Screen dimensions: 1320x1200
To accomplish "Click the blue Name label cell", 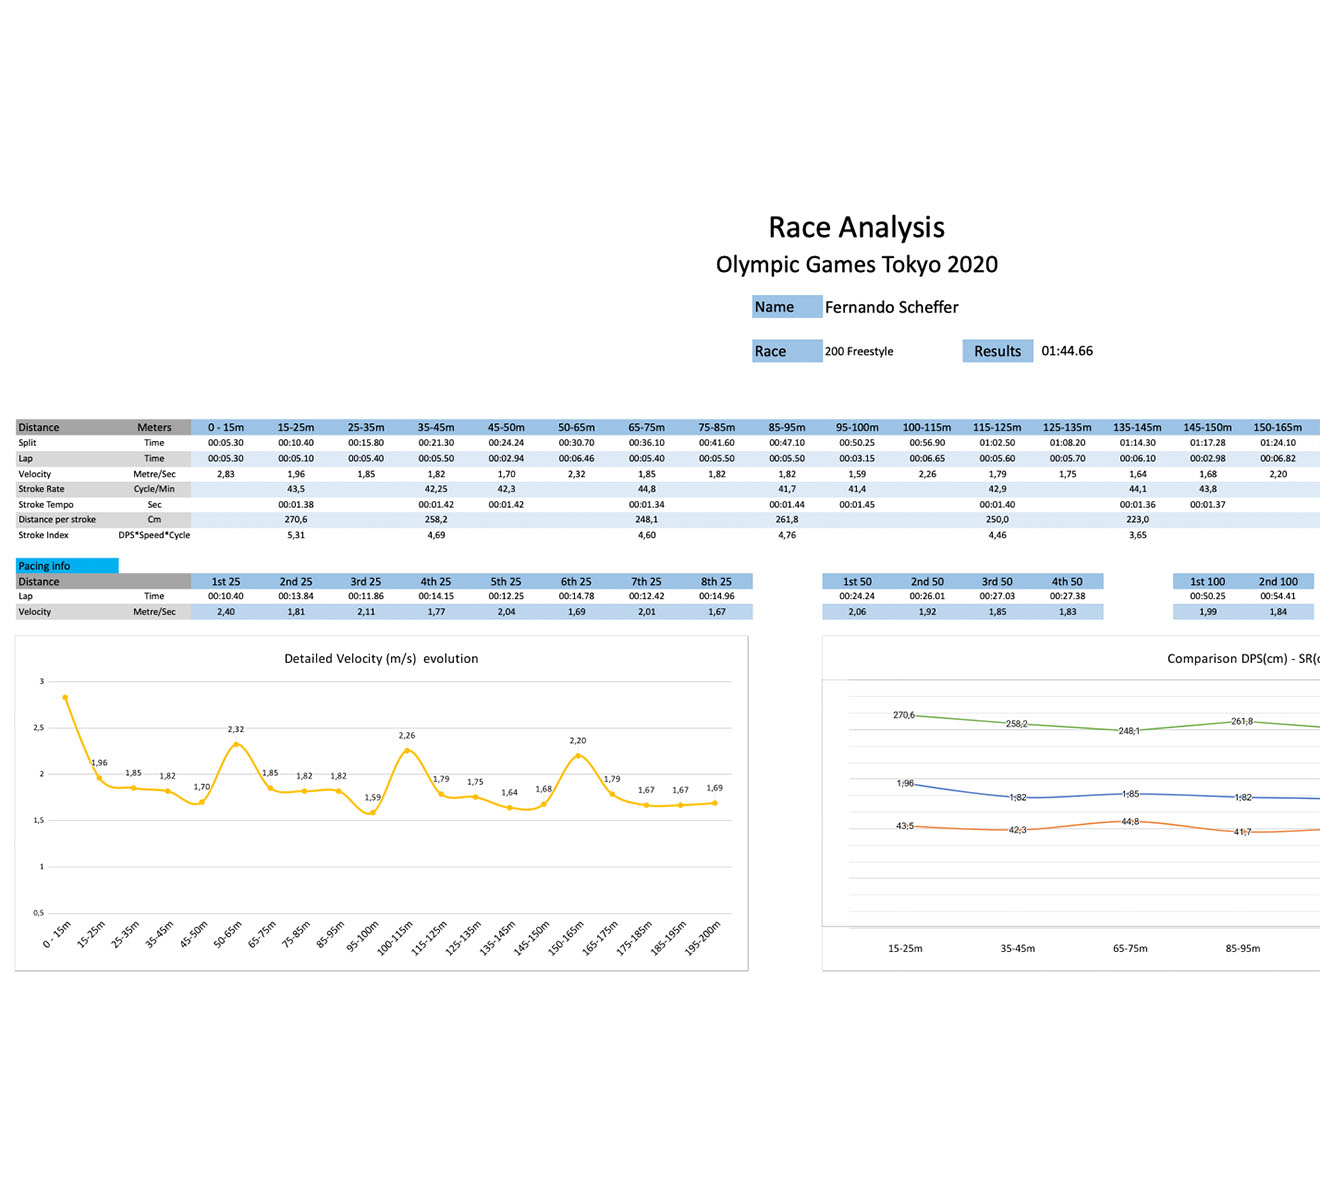I will tap(786, 307).
